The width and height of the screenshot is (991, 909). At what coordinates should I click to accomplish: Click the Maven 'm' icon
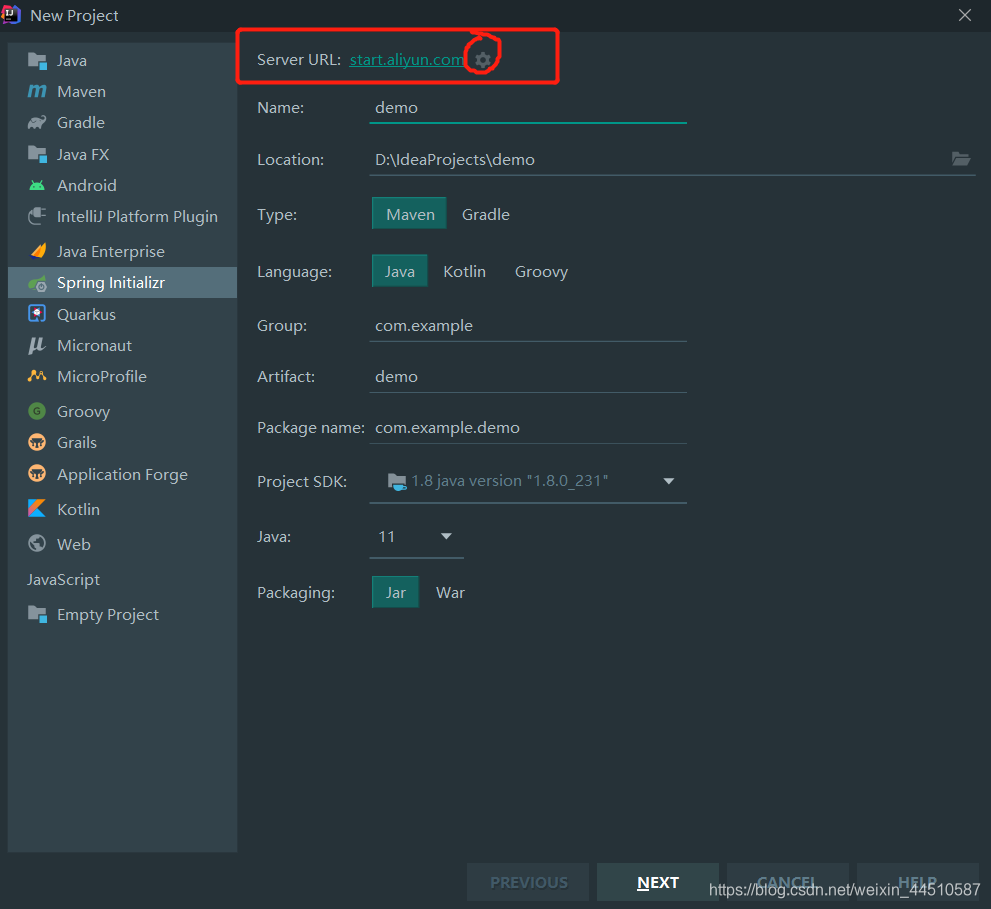coord(37,92)
